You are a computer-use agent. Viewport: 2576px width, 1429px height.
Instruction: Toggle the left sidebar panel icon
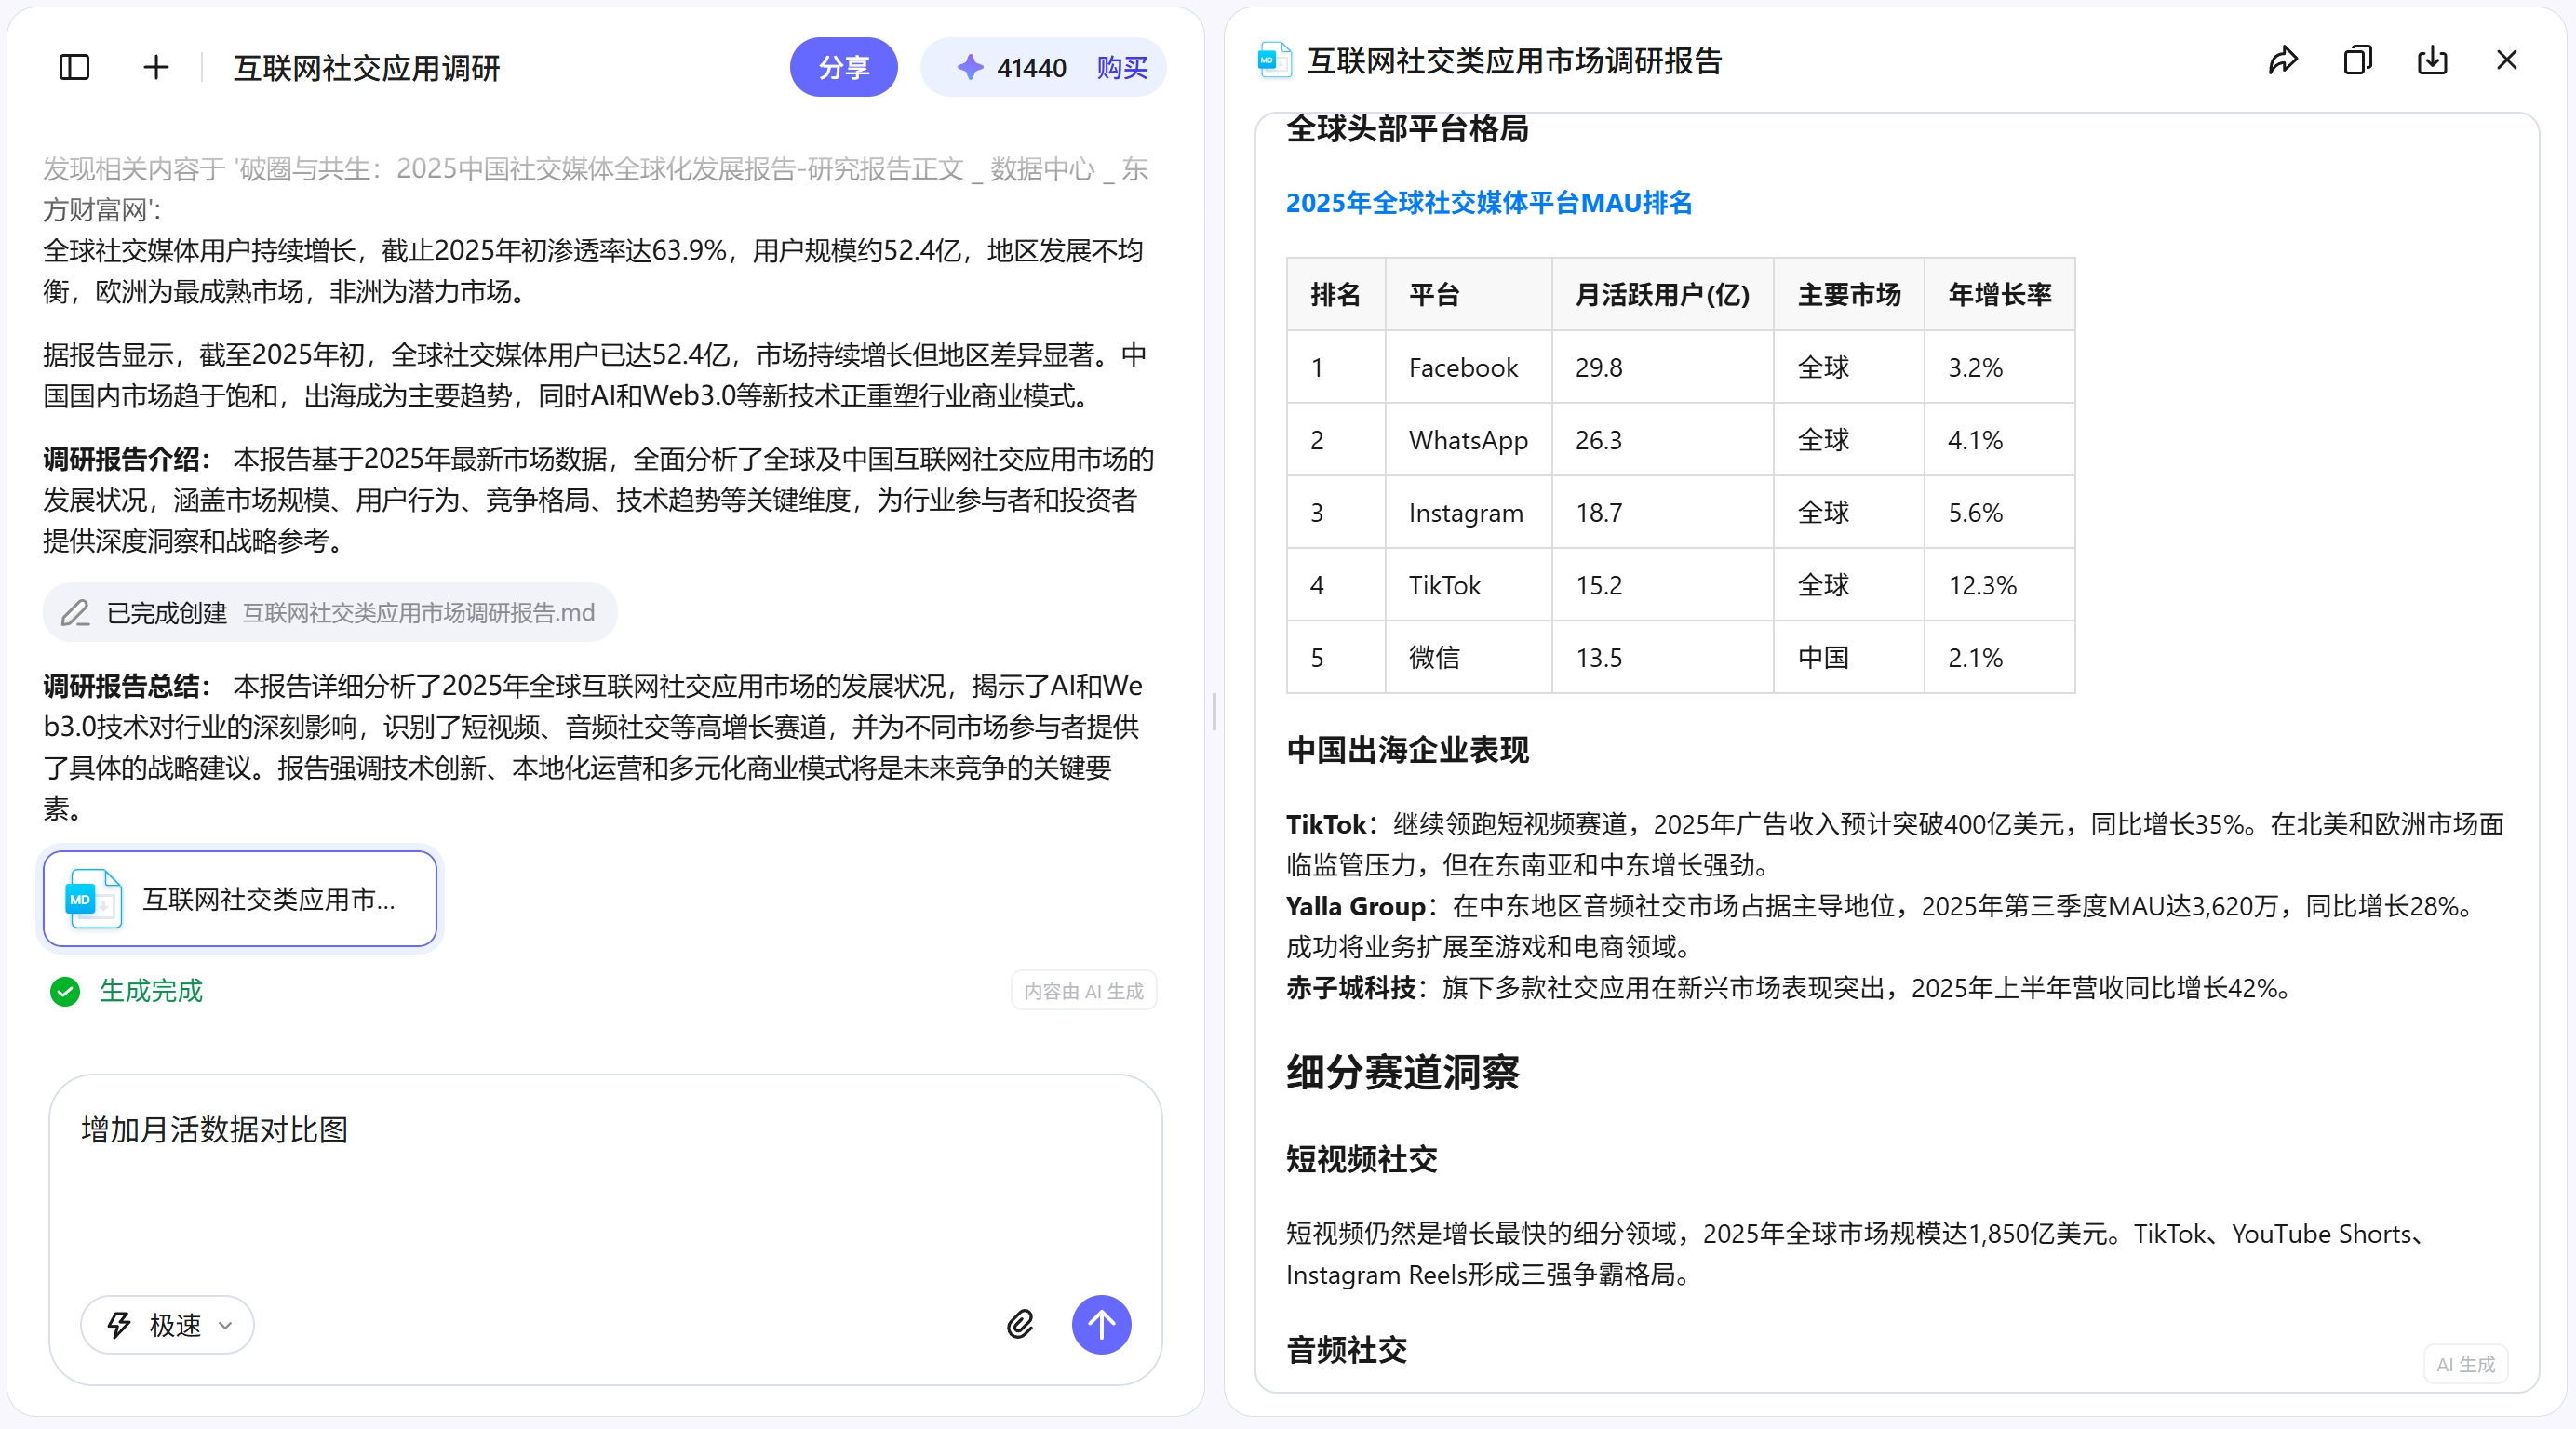click(x=74, y=68)
